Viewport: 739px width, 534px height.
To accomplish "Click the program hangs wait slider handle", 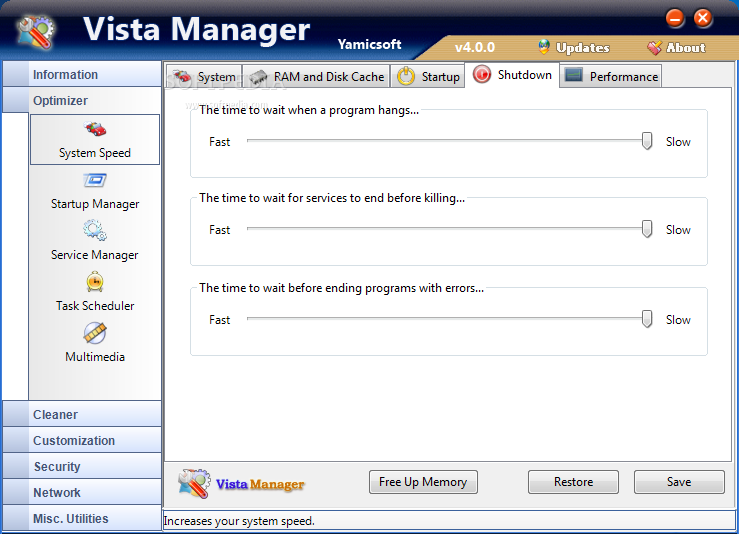I will click(647, 140).
